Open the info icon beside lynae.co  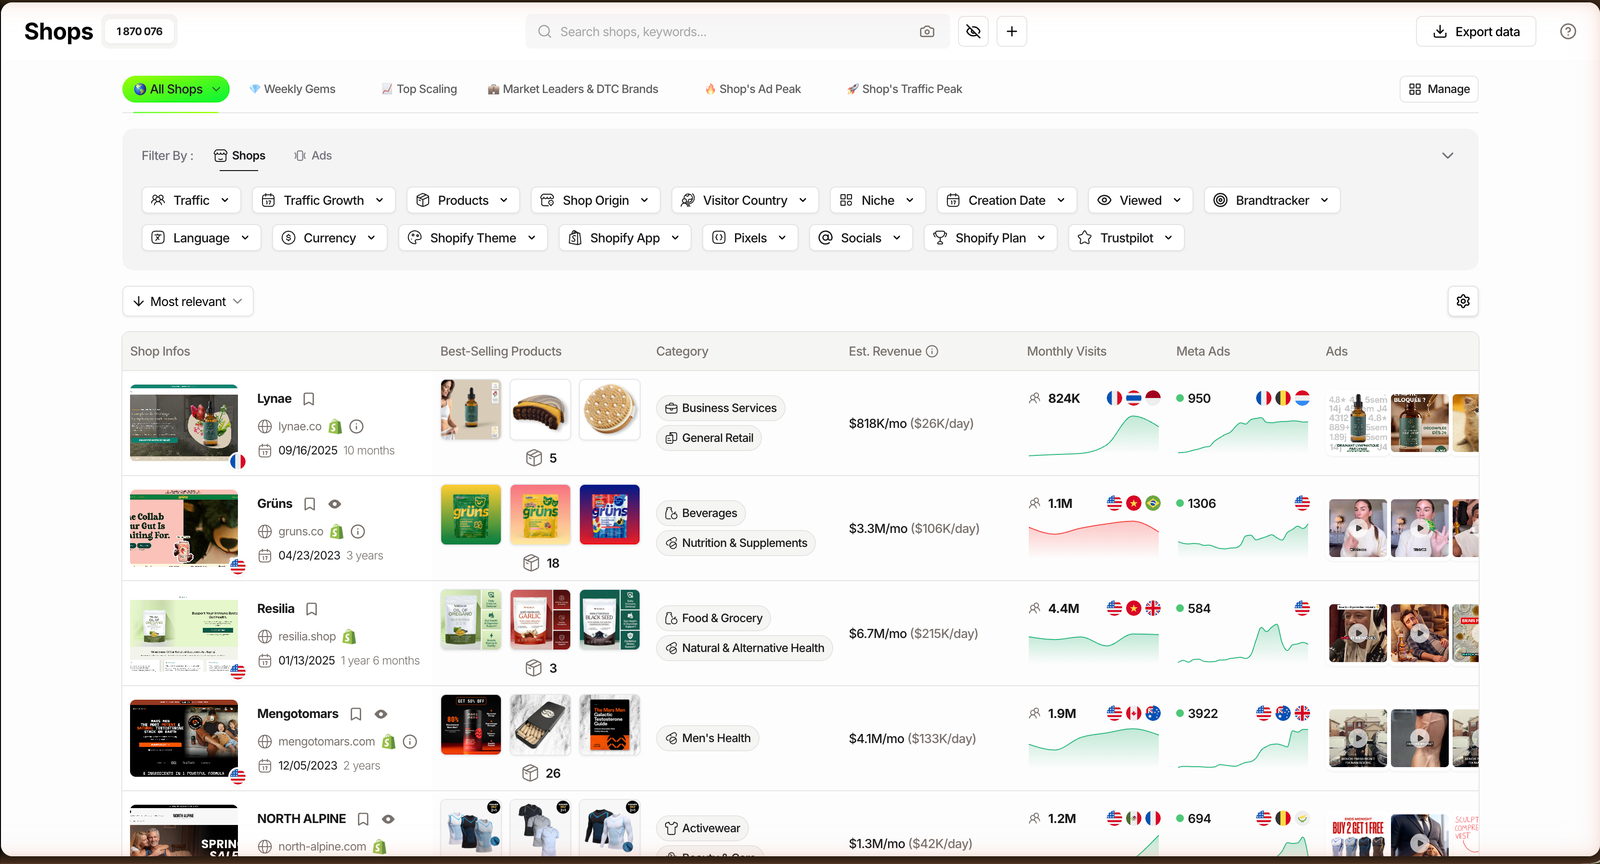(x=357, y=426)
